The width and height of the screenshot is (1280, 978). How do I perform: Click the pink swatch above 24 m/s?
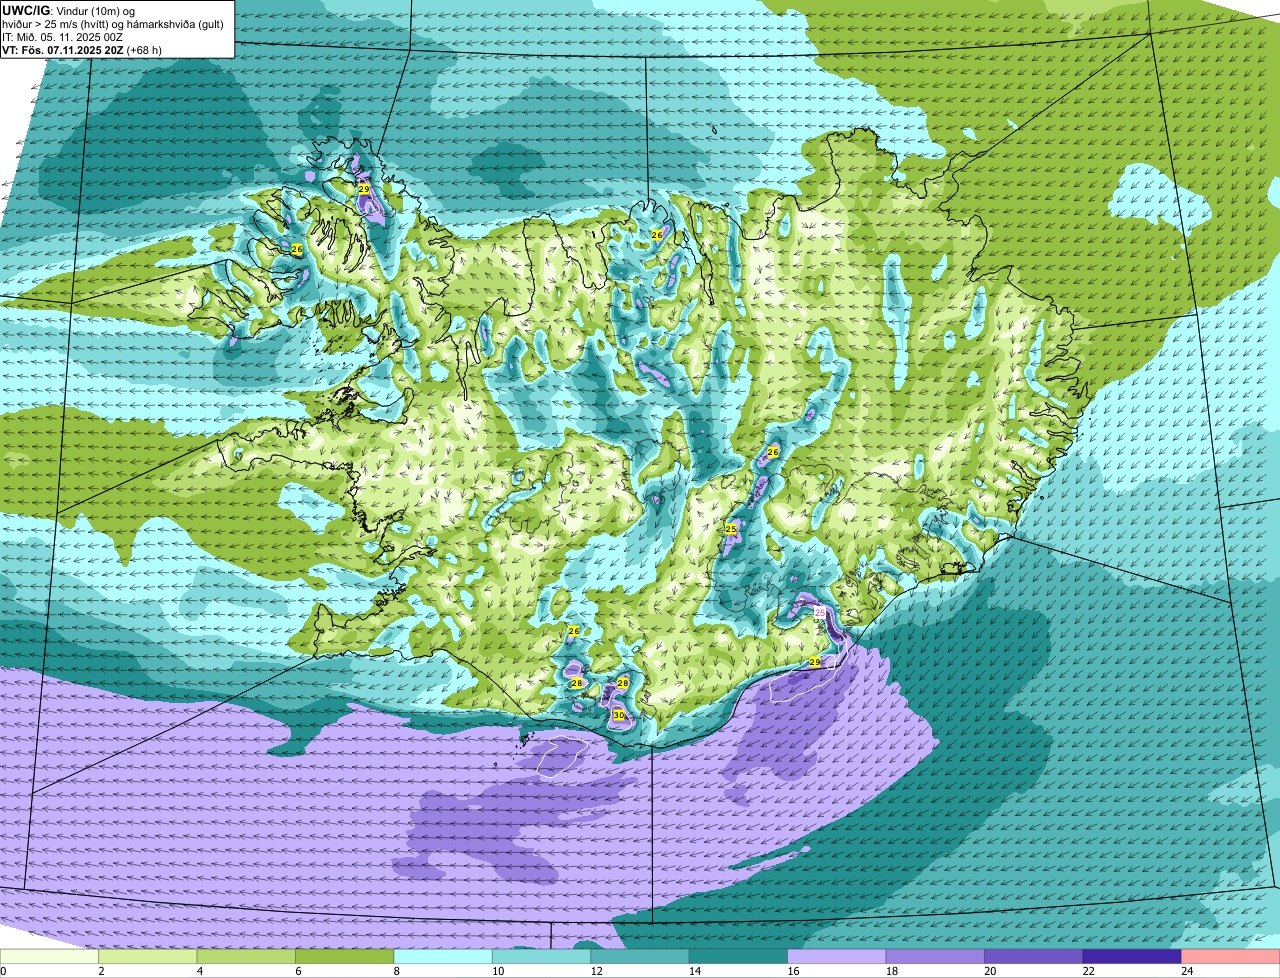point(1231,957)
